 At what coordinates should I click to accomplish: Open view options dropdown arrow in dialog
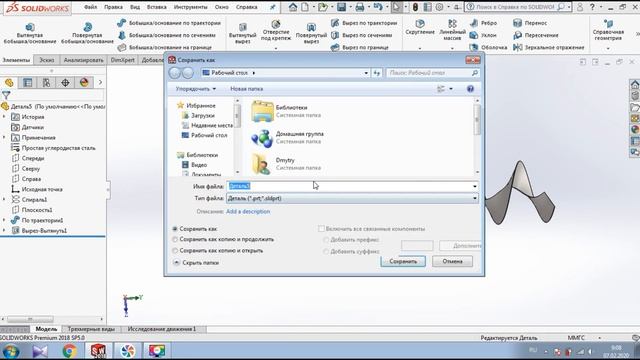coord(451,89)
